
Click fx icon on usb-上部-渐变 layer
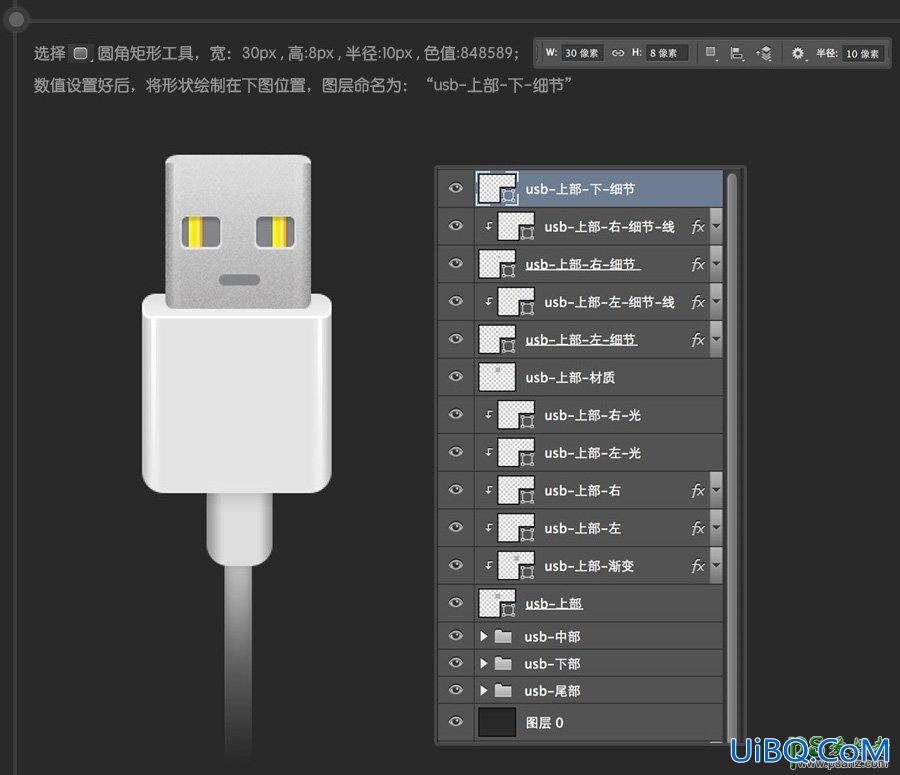pyautogui.click(x=698, y=566)
